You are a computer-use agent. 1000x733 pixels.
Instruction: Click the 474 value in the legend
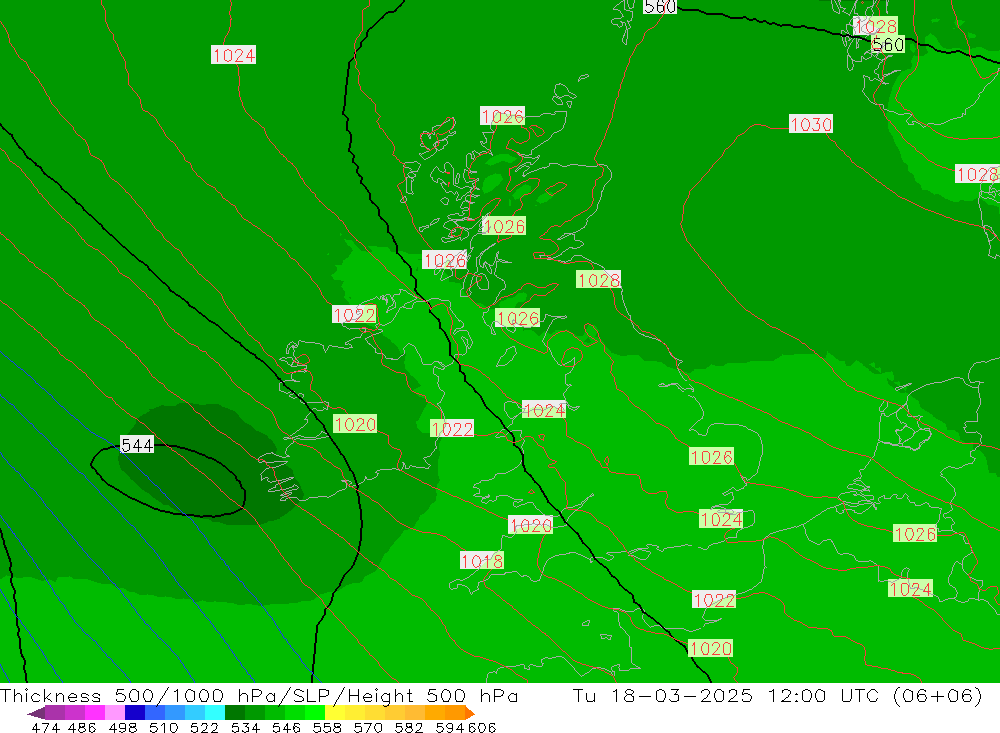[x=45, y=727]
